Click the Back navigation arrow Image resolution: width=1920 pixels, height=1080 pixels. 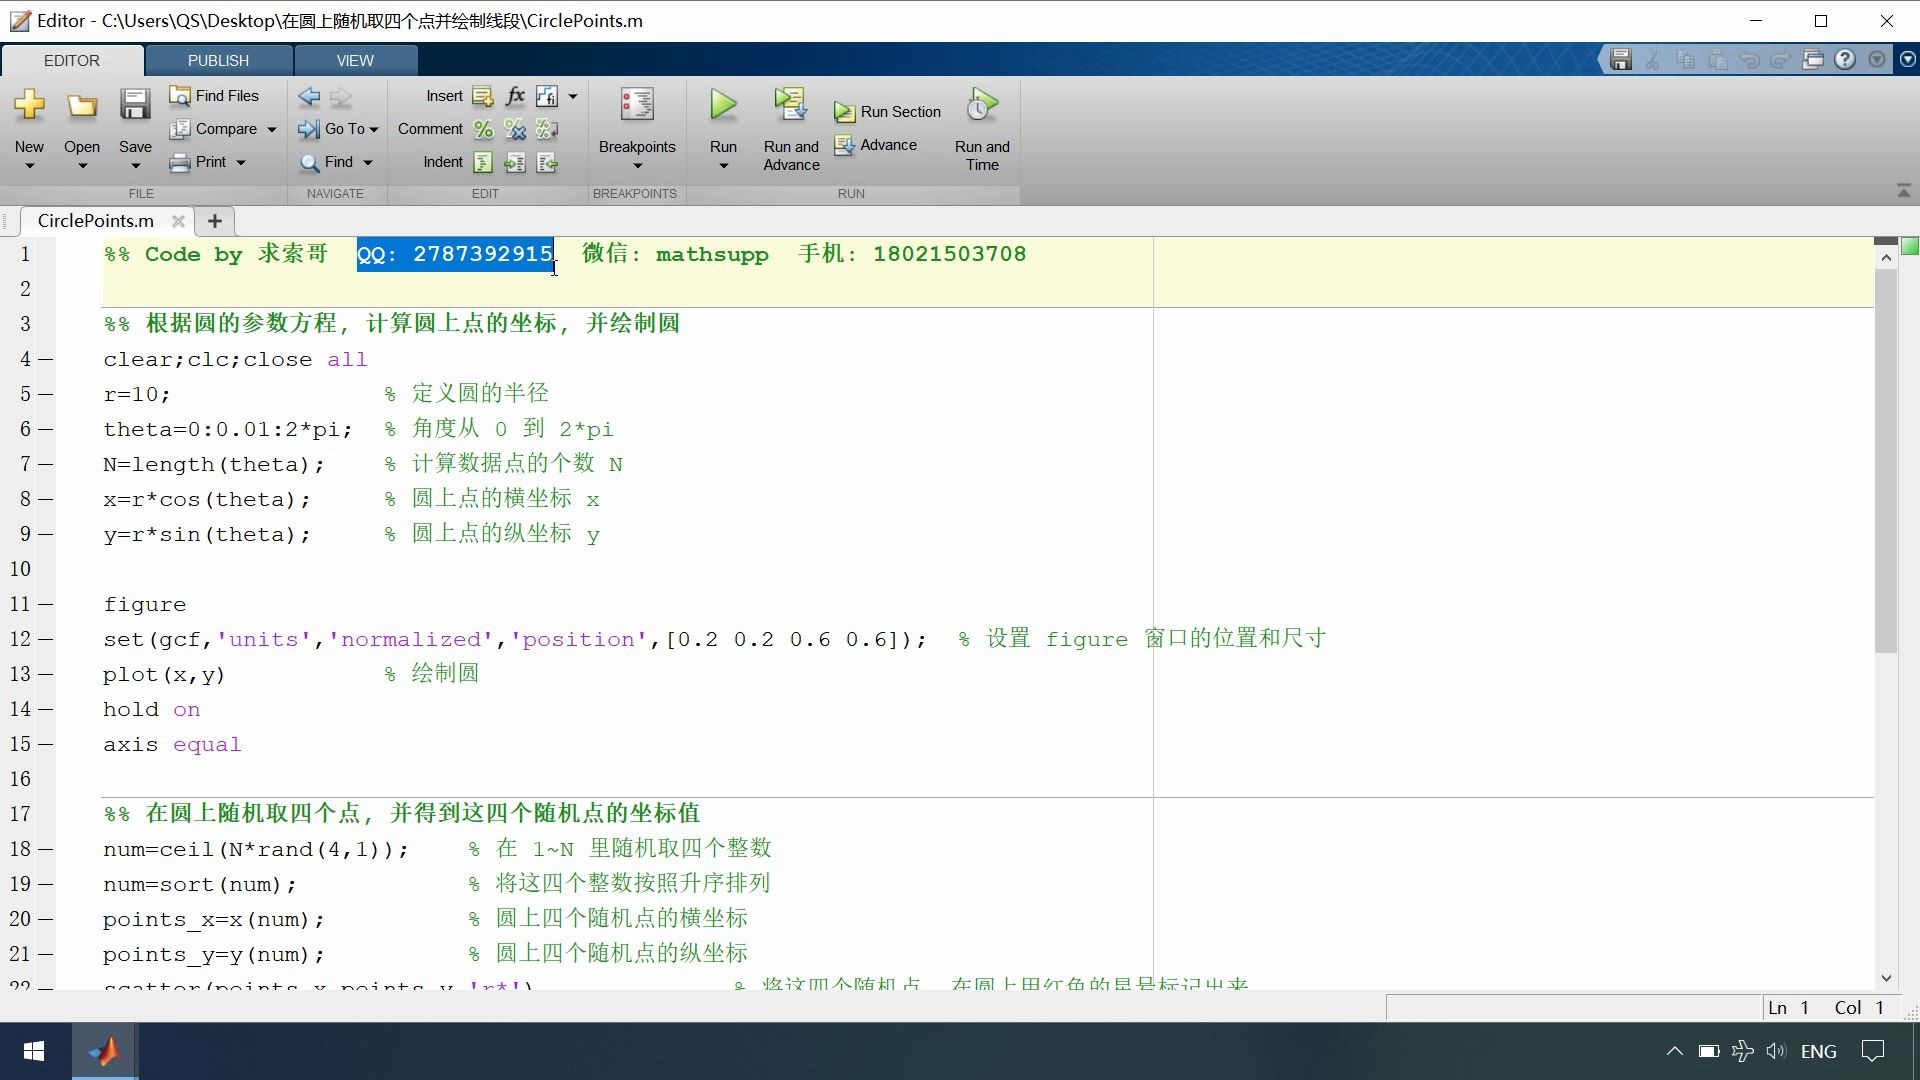pyautogui.click(x=310, y=97)
